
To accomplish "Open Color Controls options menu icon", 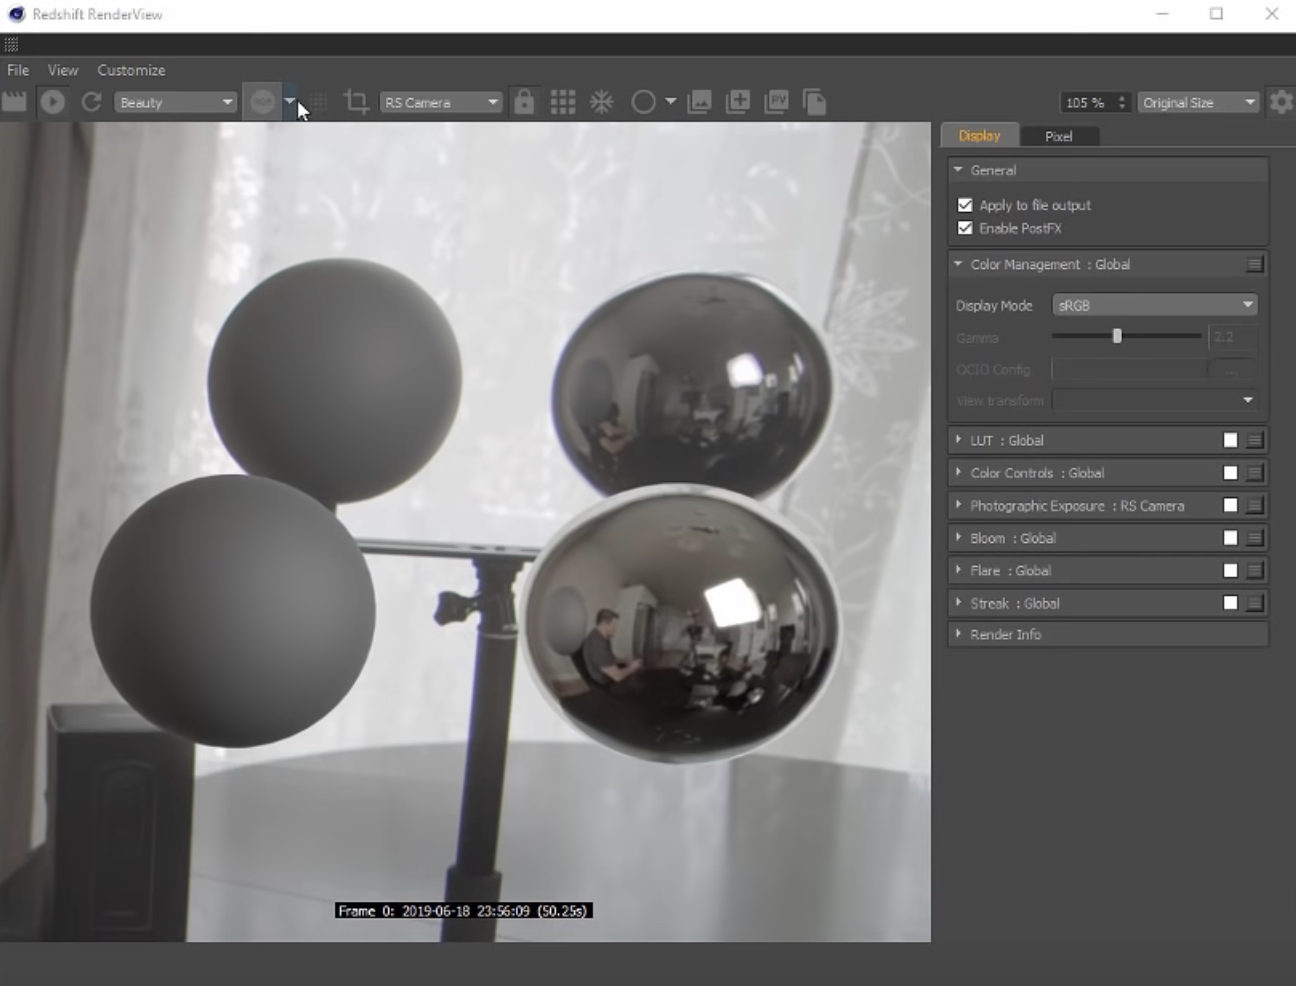I will tap(1254, 473).
